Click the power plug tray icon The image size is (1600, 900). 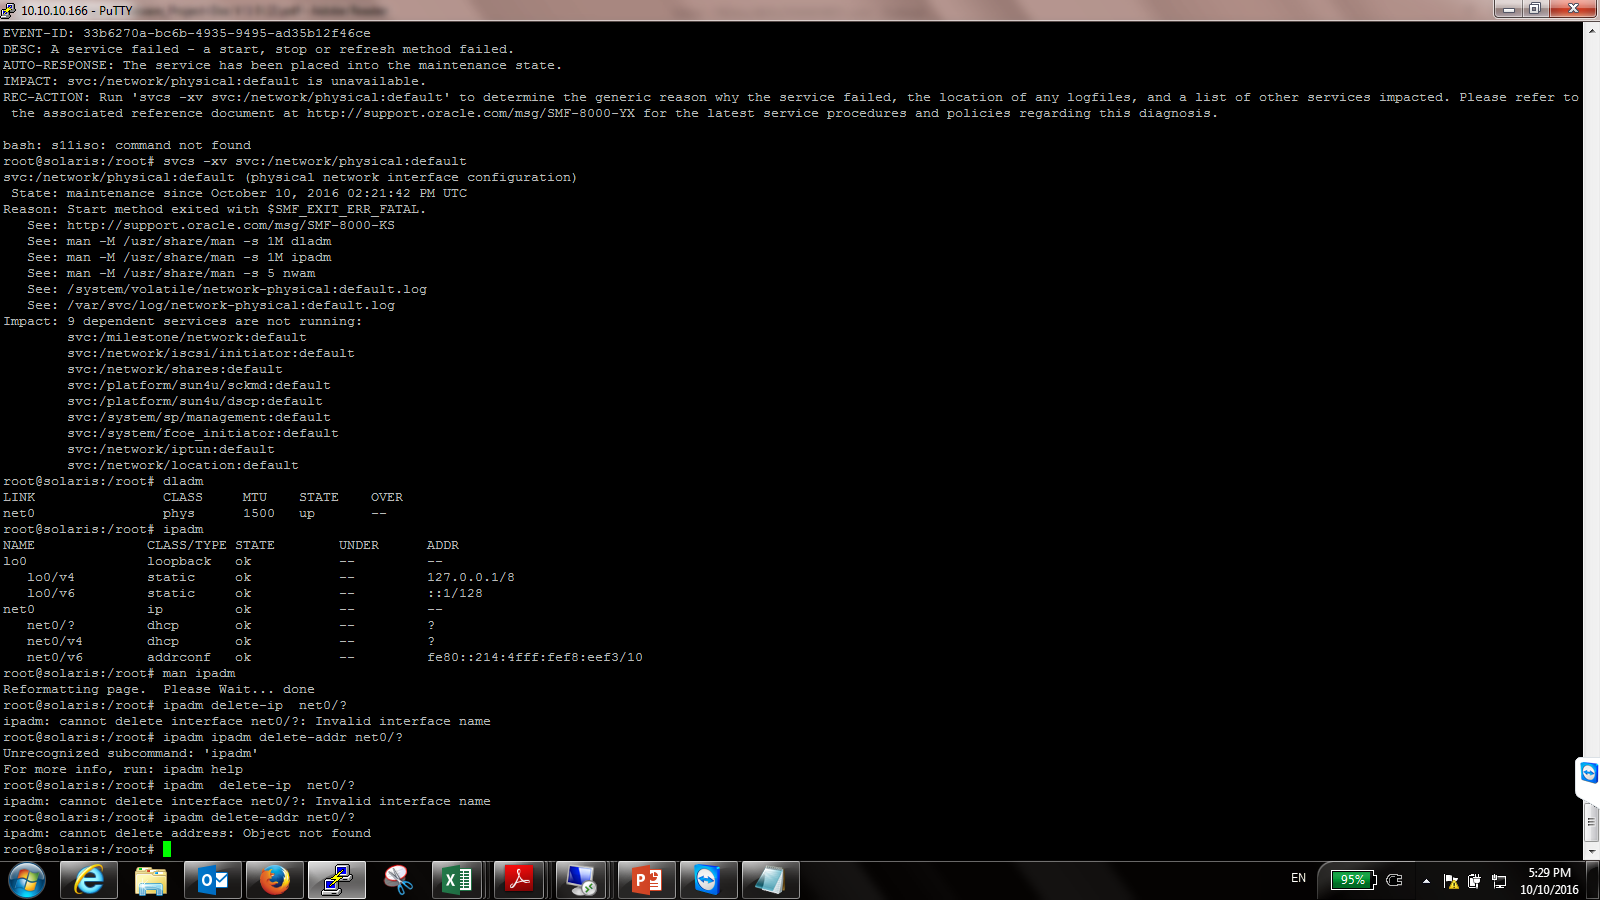click(x=1395, y=880)
